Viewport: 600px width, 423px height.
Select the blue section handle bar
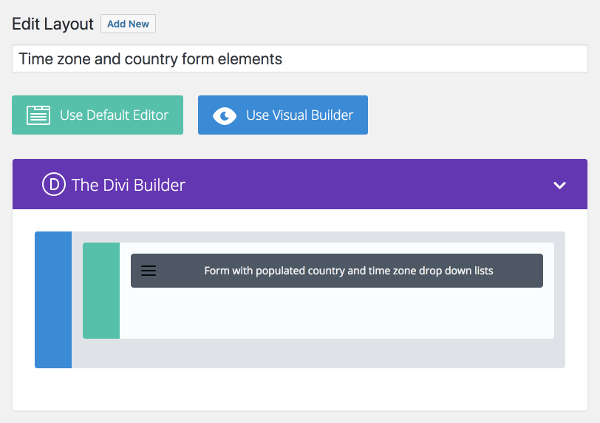(54, 300)
